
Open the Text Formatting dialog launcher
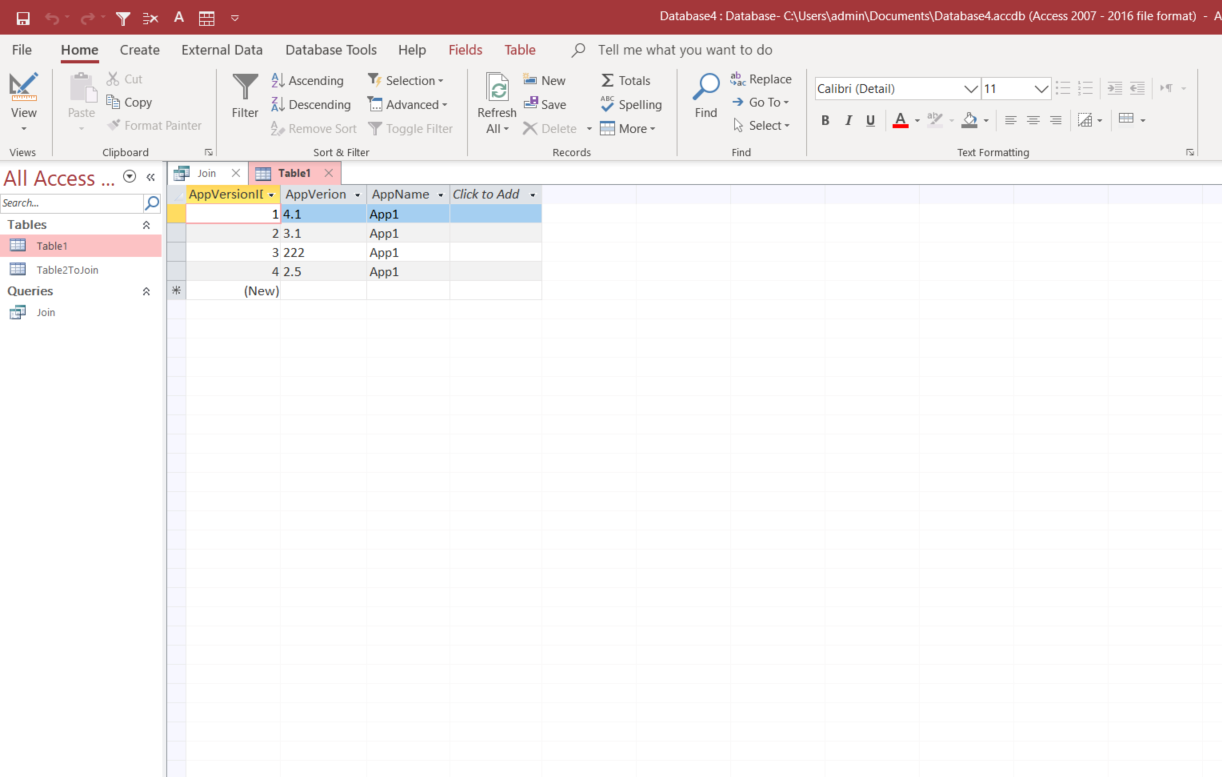point(1190,152)
